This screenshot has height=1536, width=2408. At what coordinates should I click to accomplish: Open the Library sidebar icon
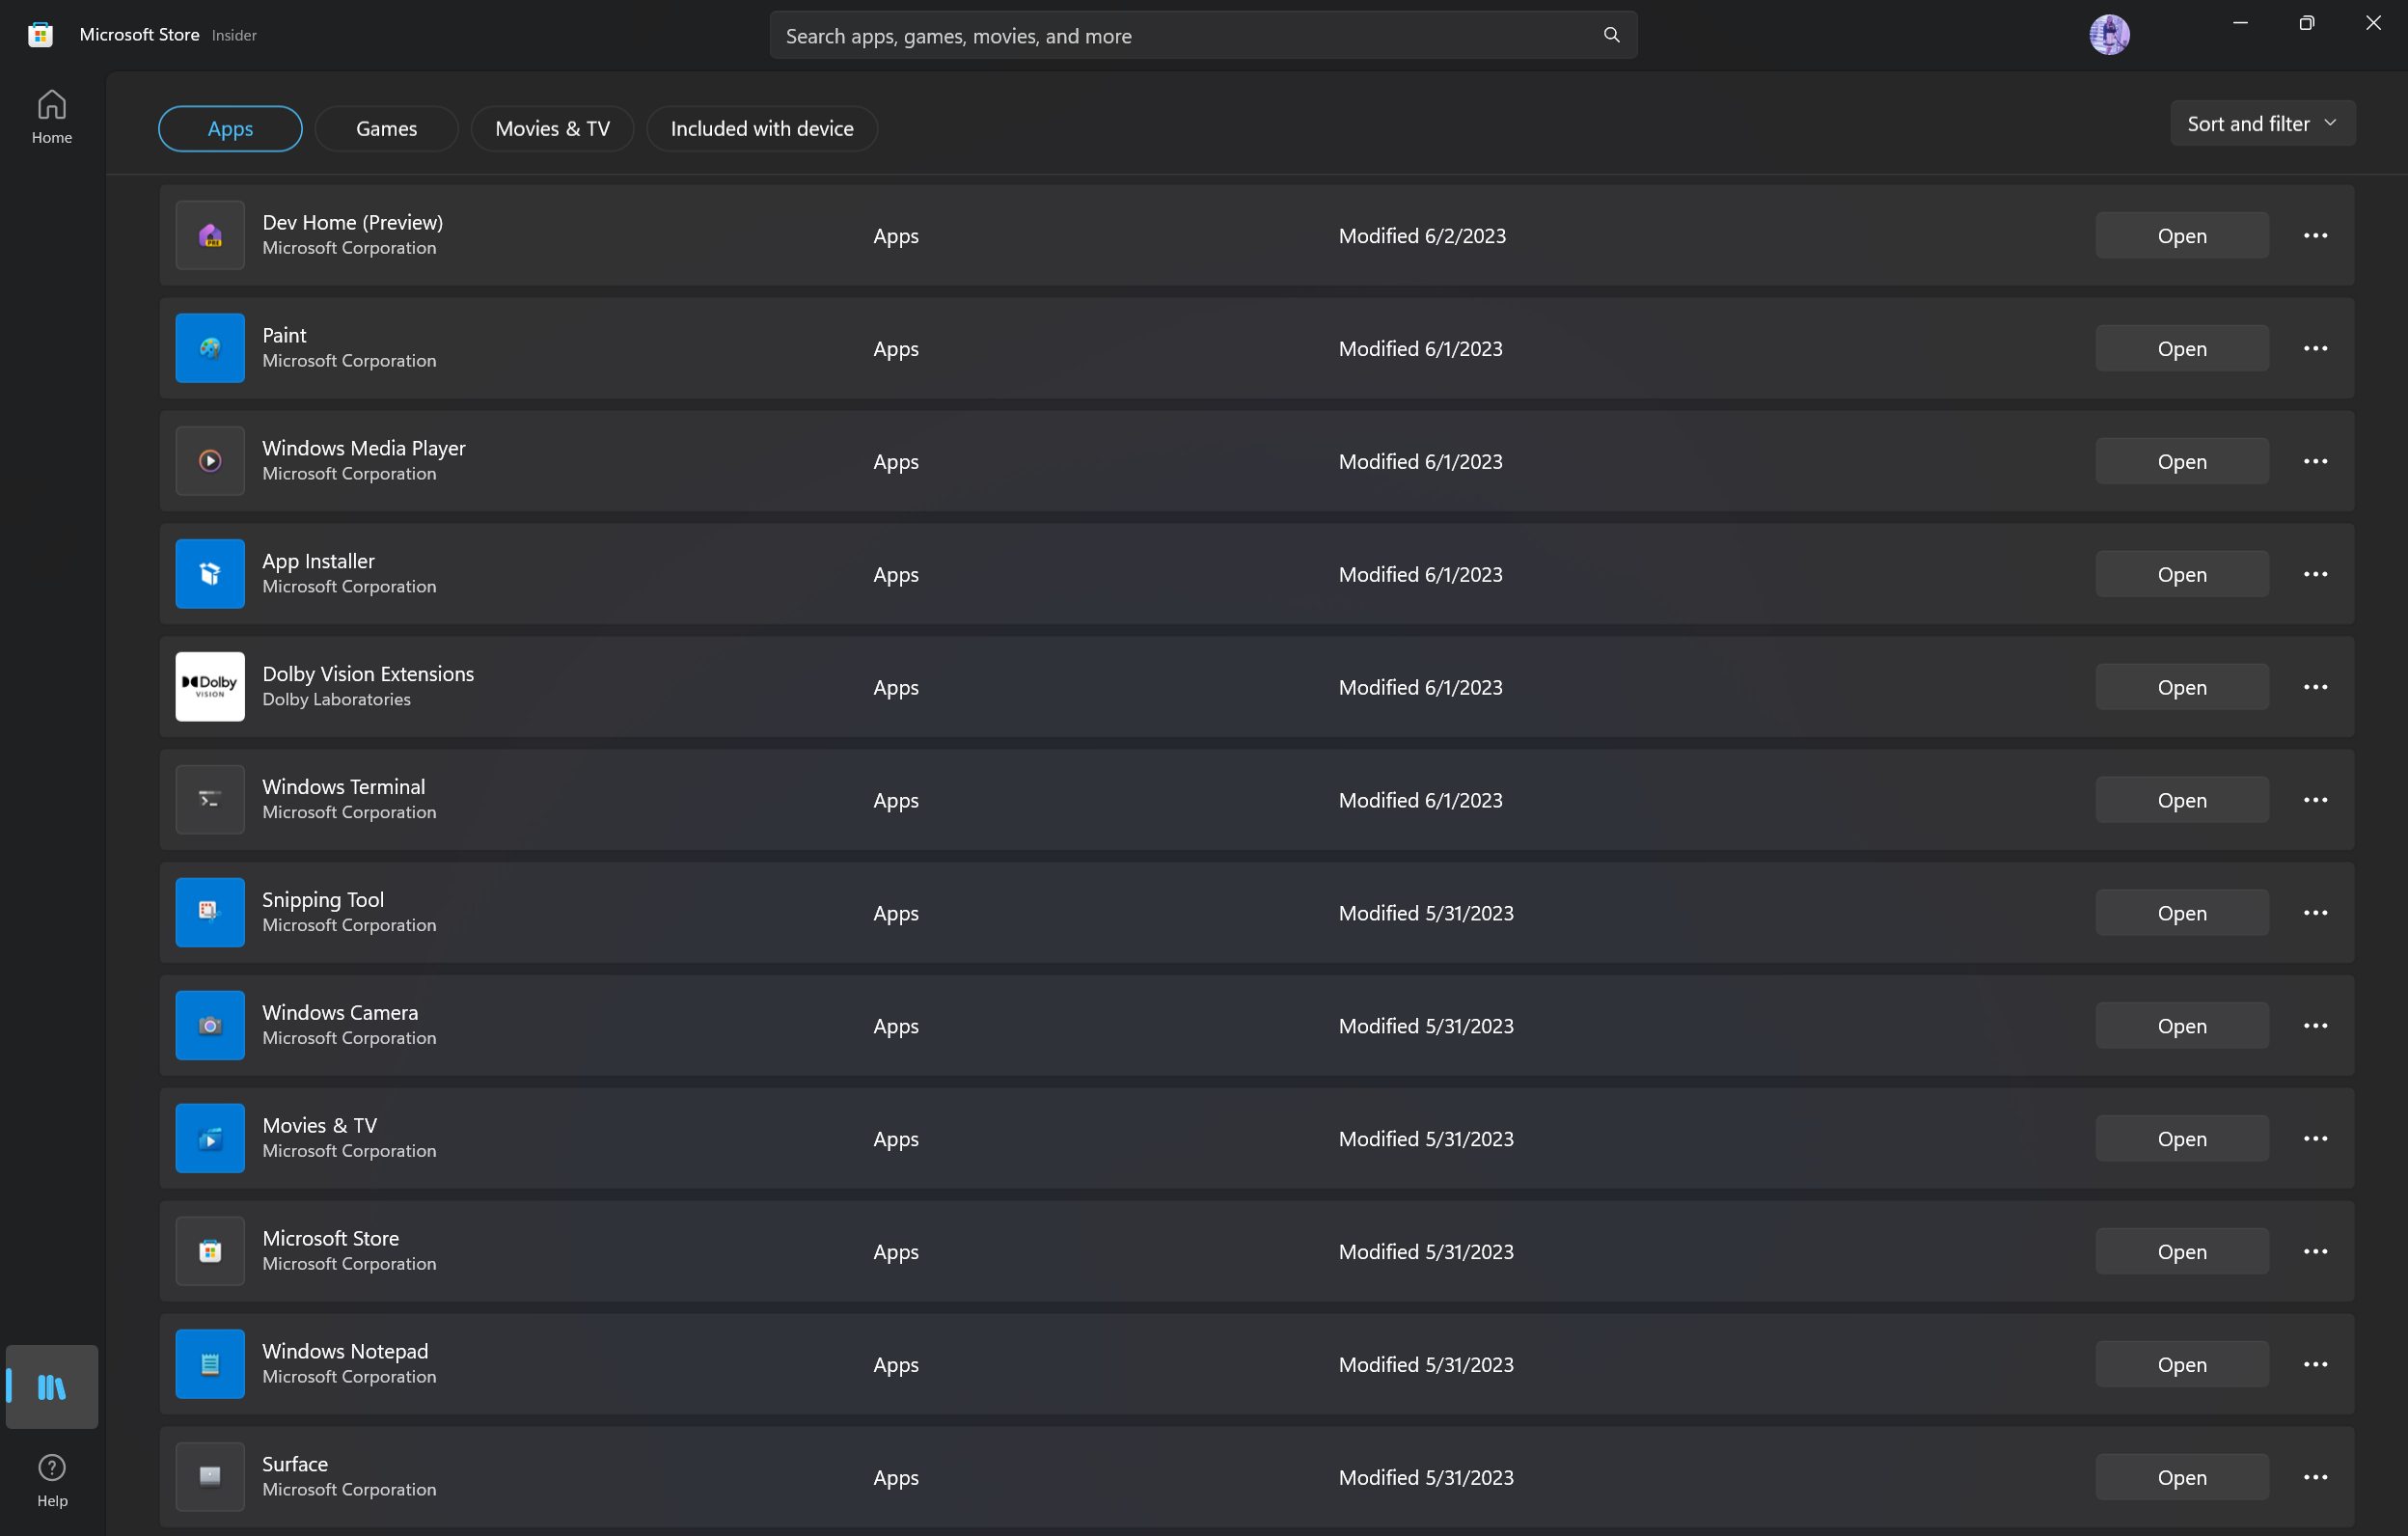pos(51,1386)
